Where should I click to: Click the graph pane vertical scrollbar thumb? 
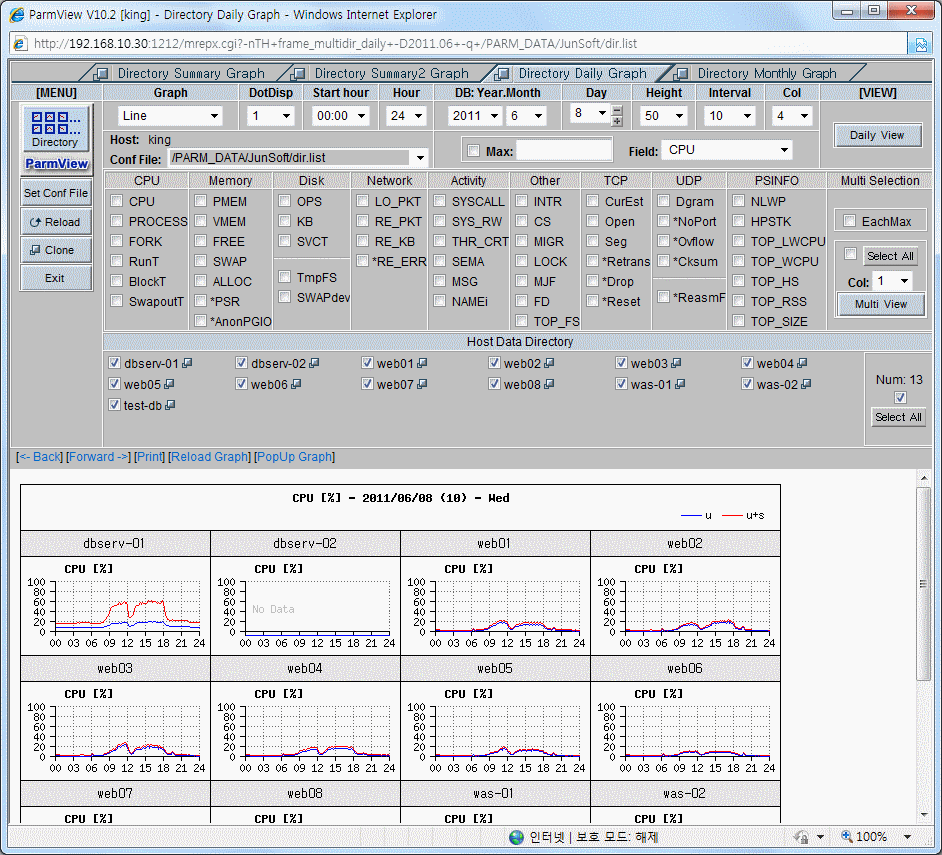[x=923, y=583]
